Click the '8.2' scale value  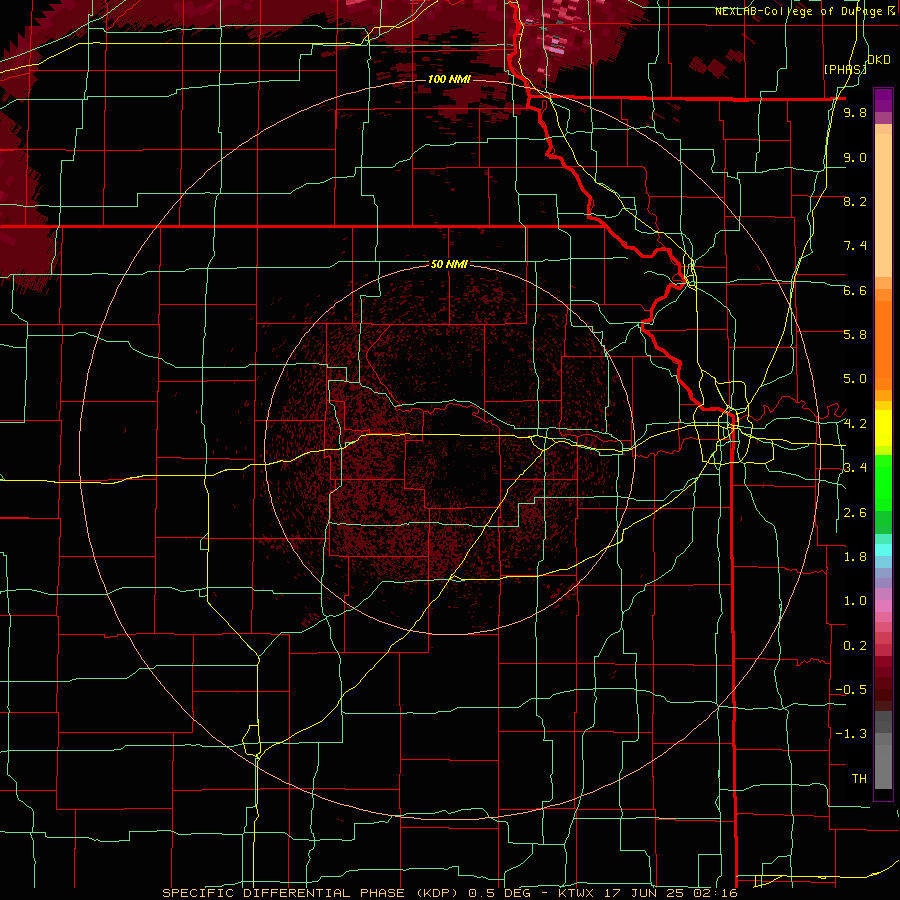click(x=855, y=201)
